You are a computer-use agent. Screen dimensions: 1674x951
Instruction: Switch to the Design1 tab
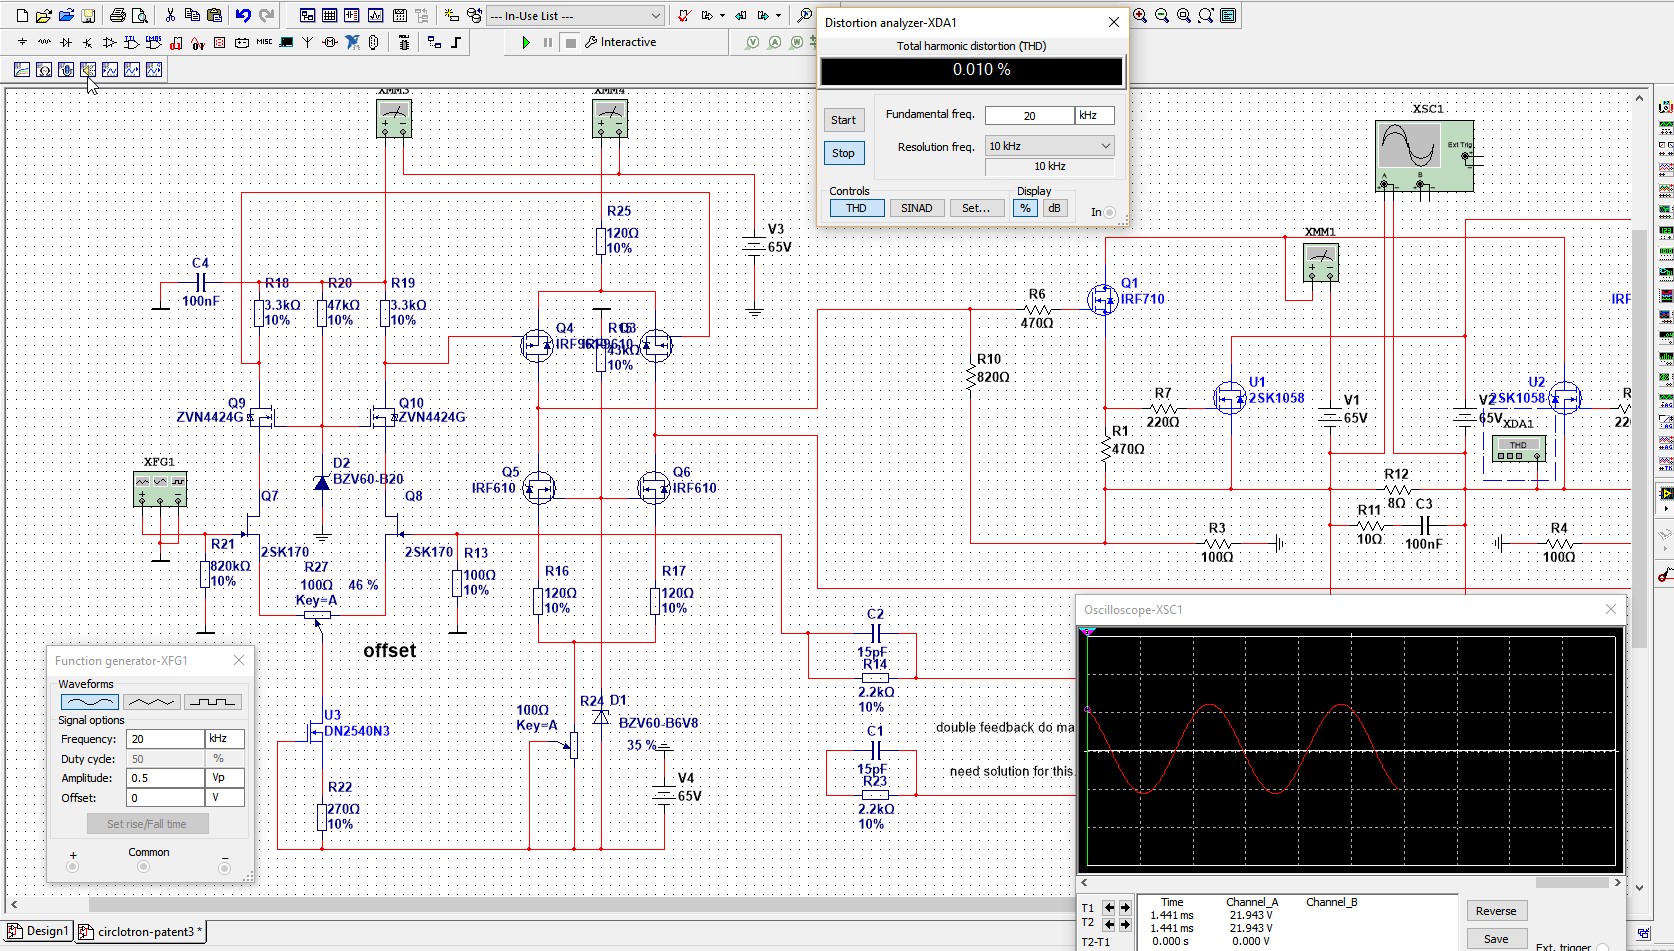pyautogui.click(x=39, y=931)
